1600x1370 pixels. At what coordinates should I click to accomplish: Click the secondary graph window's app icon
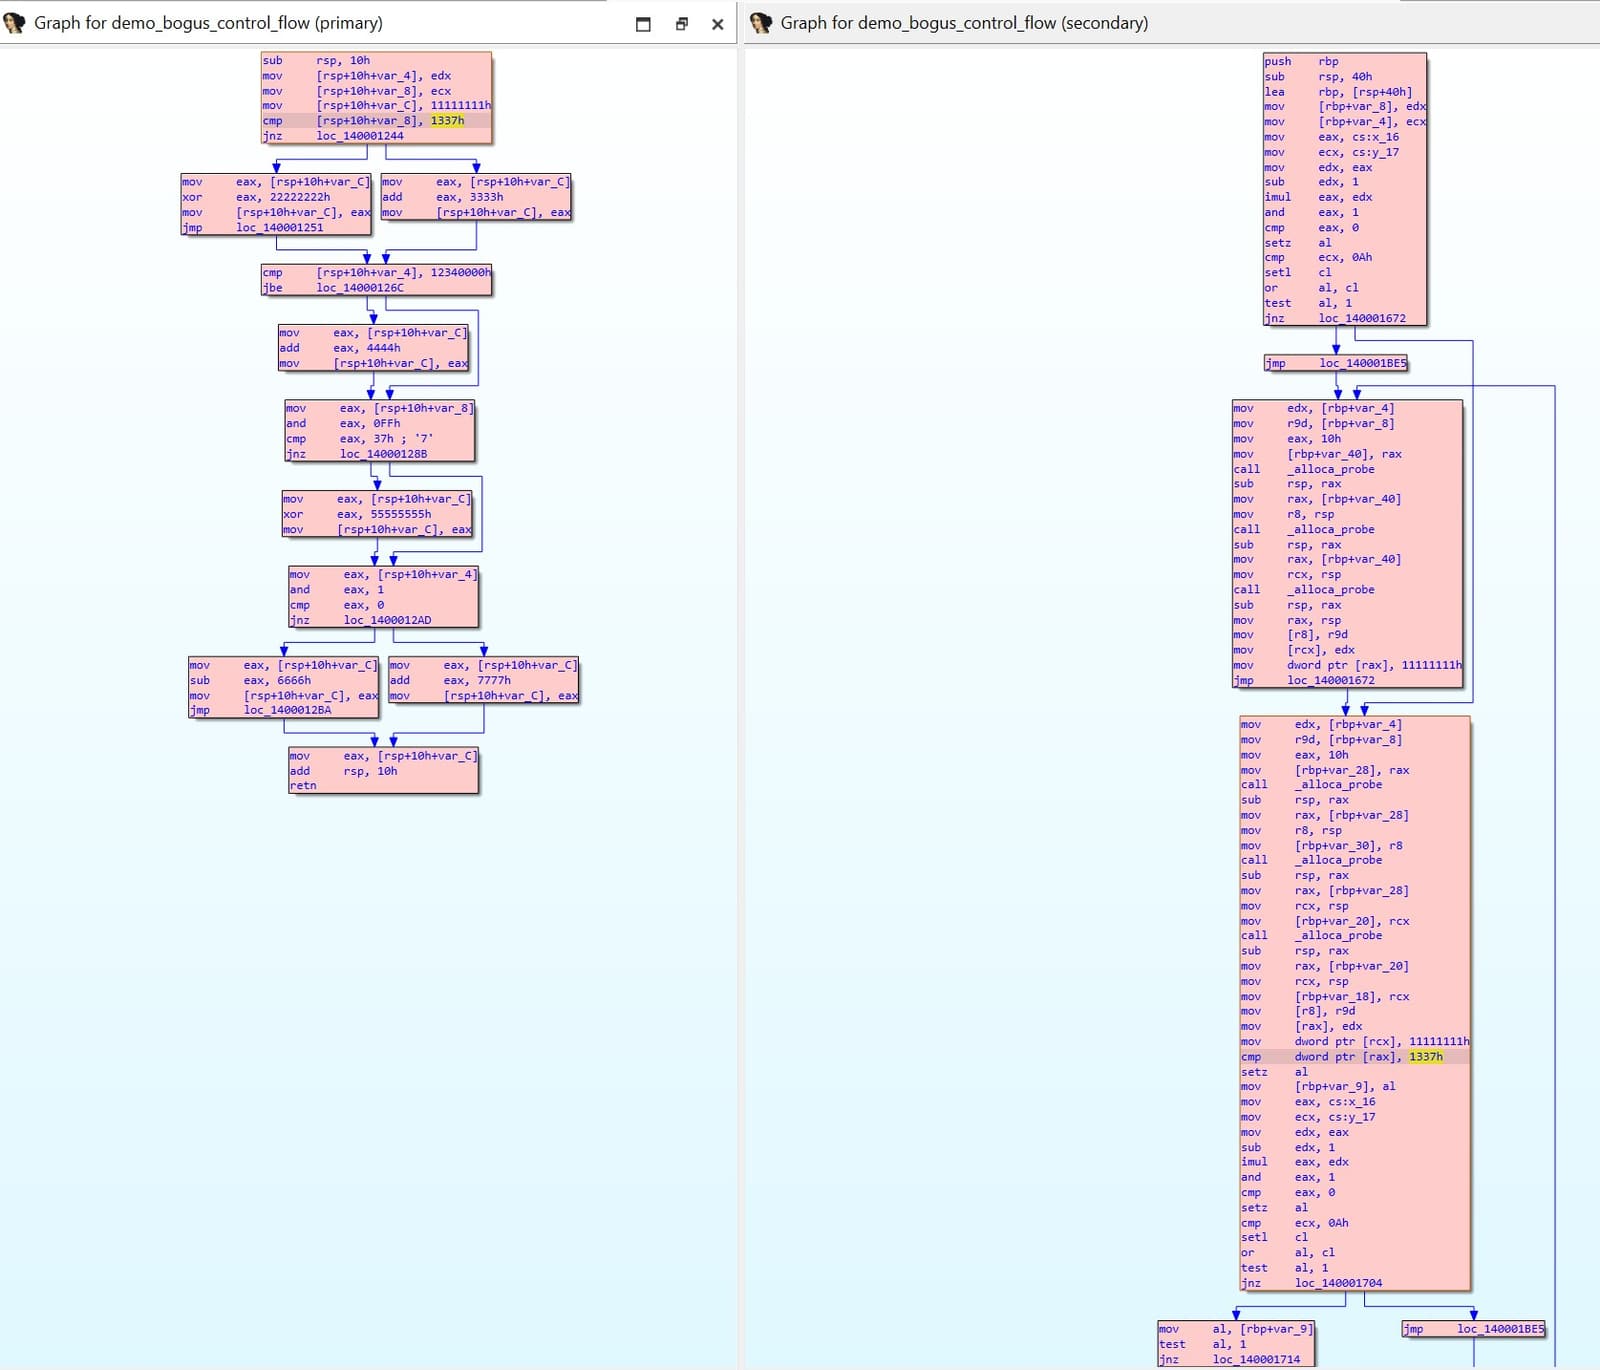(761, 23)
